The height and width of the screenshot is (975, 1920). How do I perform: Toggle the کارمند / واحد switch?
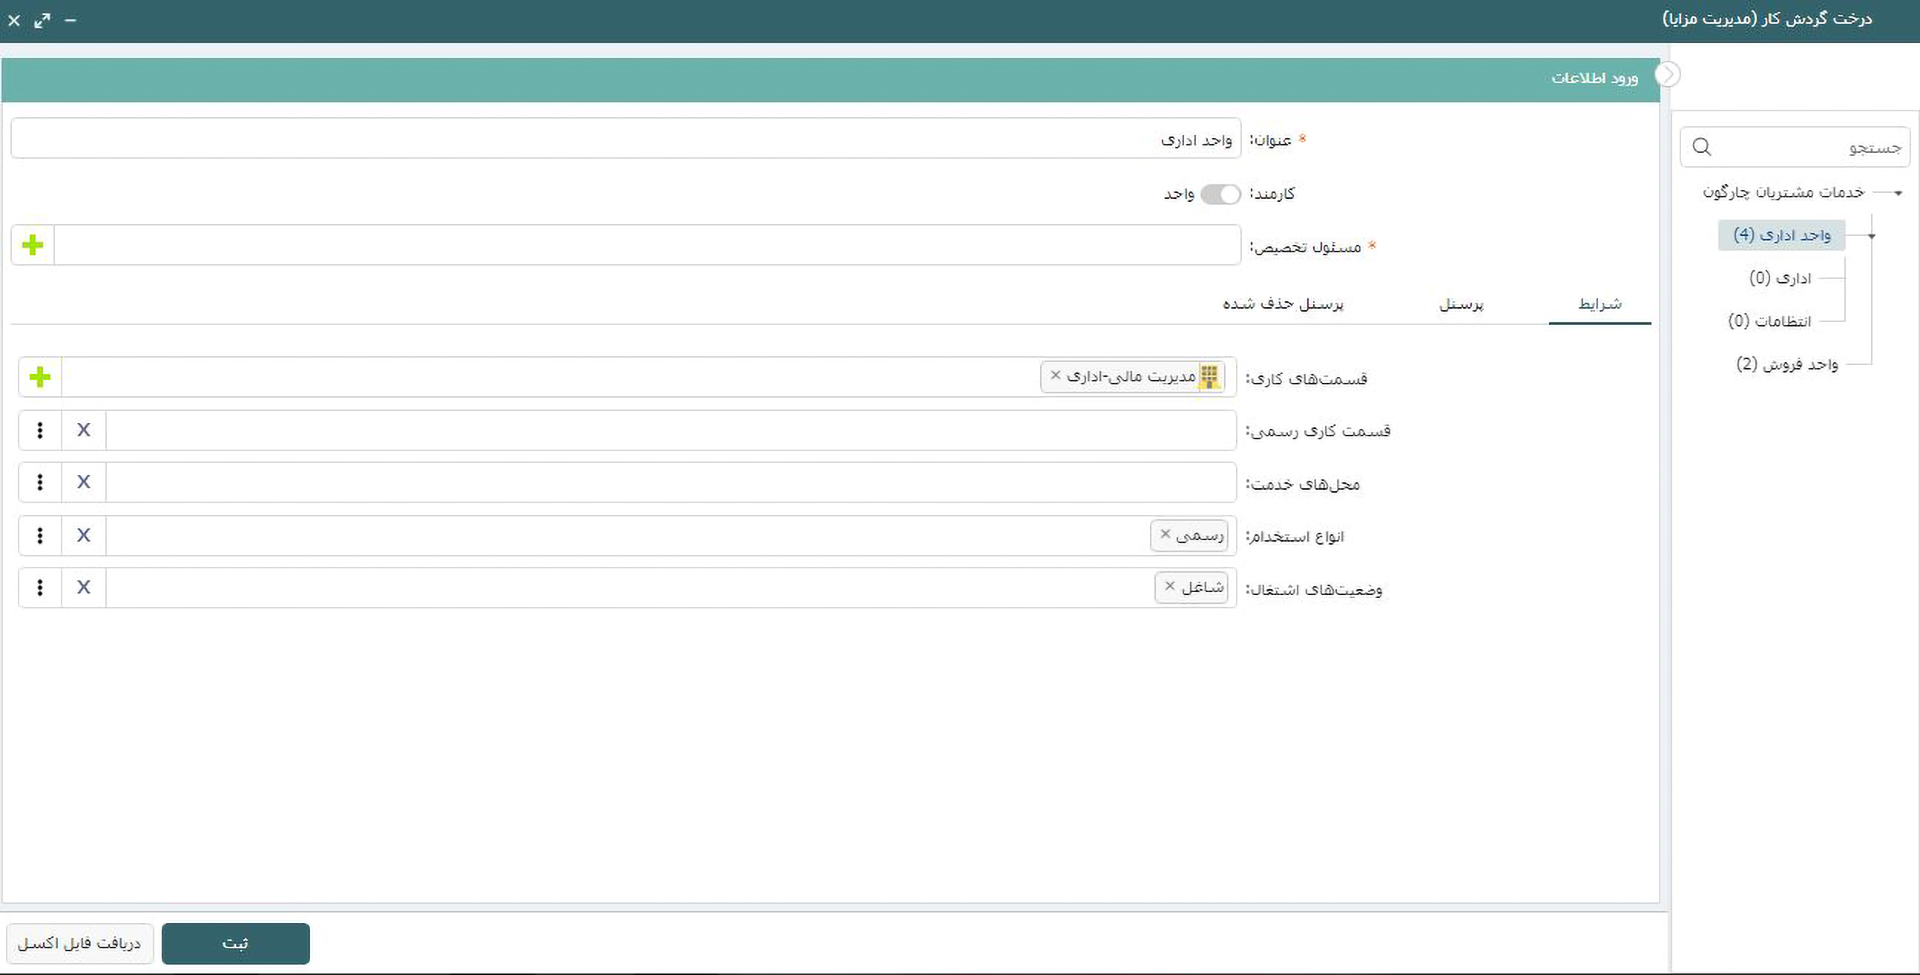coord(1220,194)
